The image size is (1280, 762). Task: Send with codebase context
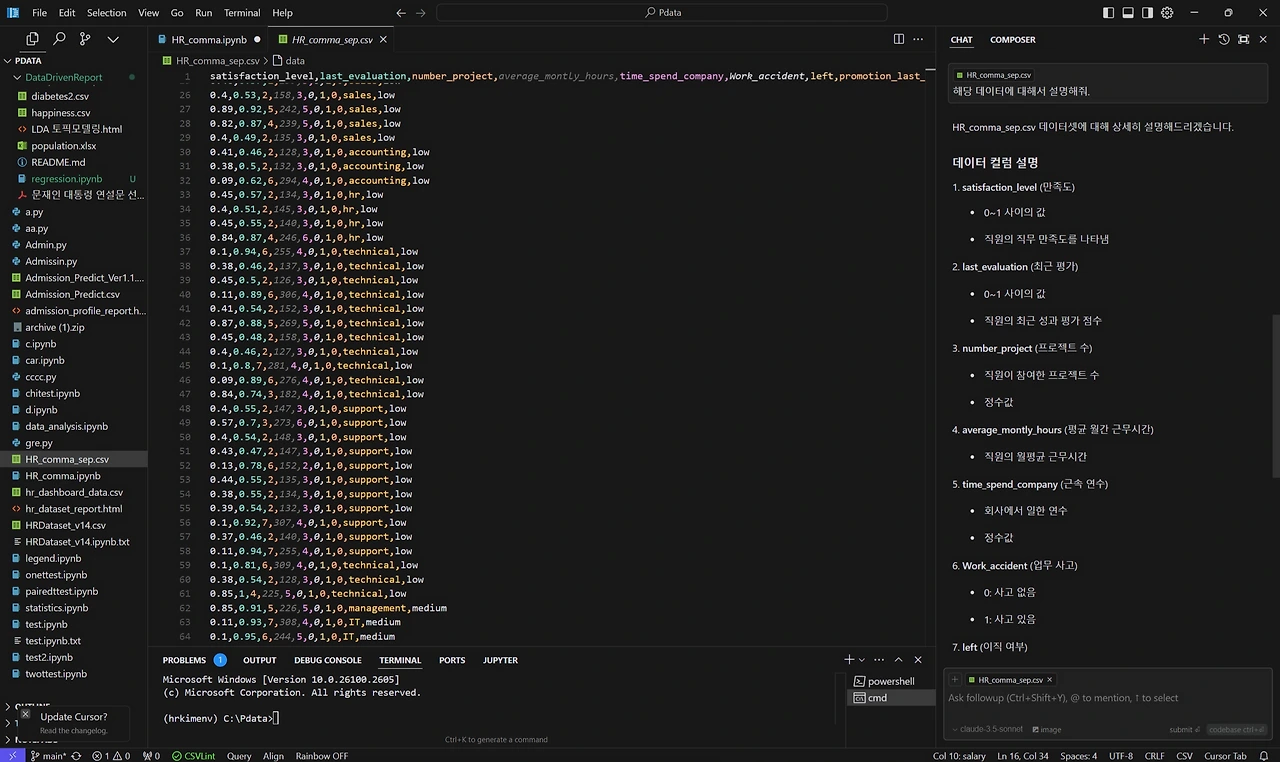1236,730
